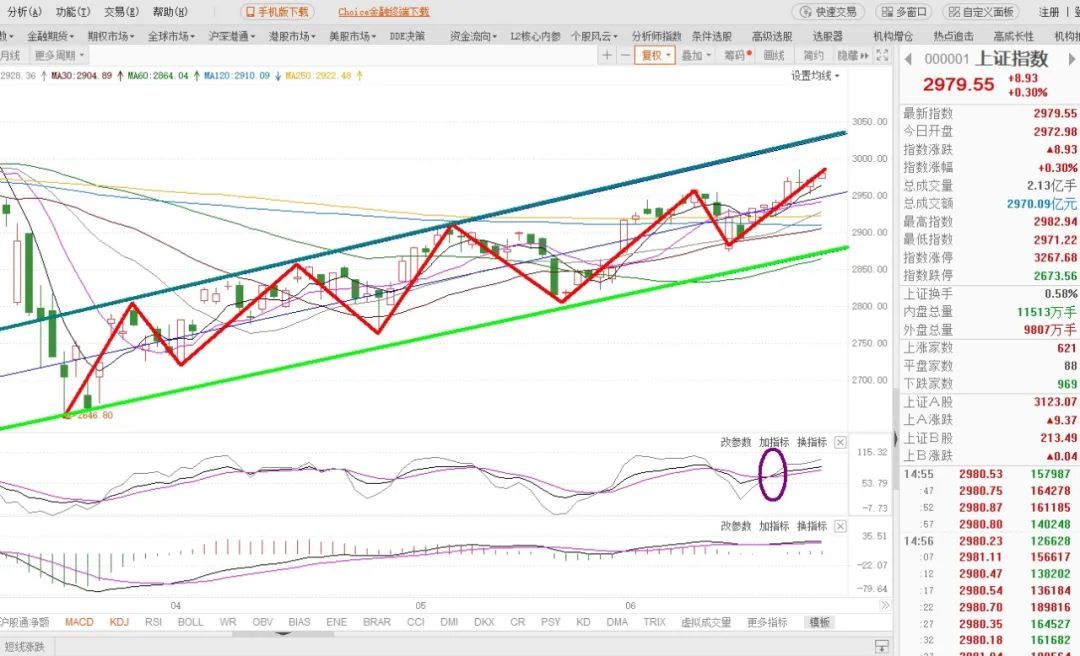The width and height of the screenshot is (1080, 656).
Task: Open 分析师指数 nav item
Action: (x=656, y=36)
